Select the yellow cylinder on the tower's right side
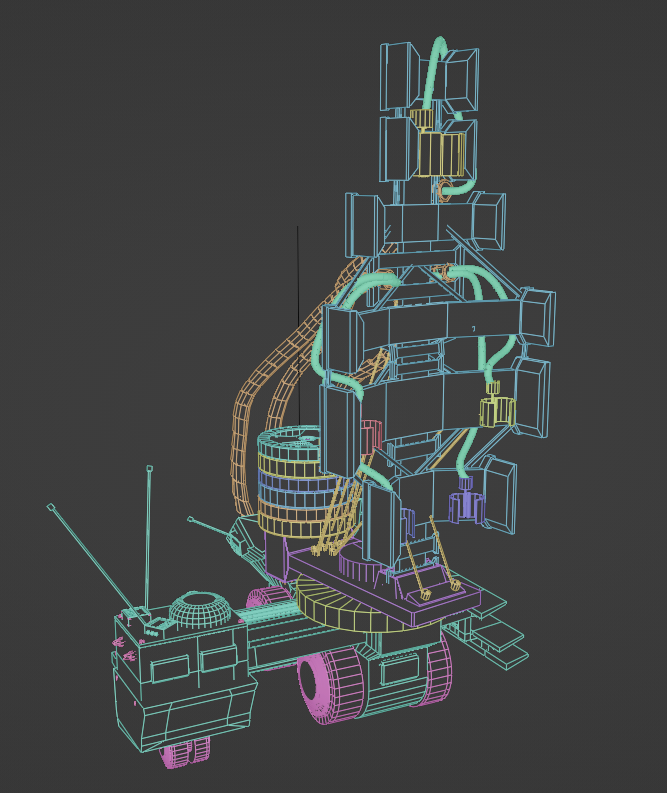This screenshot has height=793, width=667. [x=497, y=411]
